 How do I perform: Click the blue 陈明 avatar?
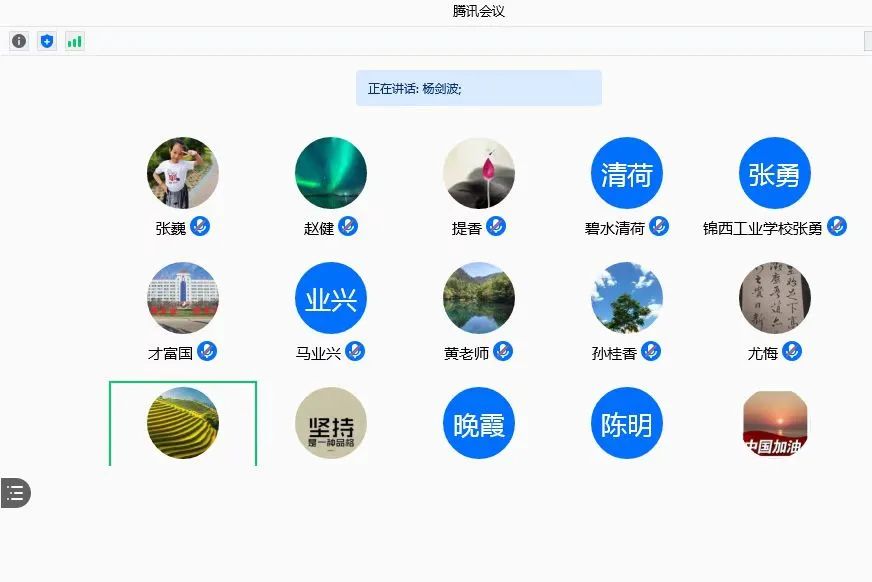(627, 423)
